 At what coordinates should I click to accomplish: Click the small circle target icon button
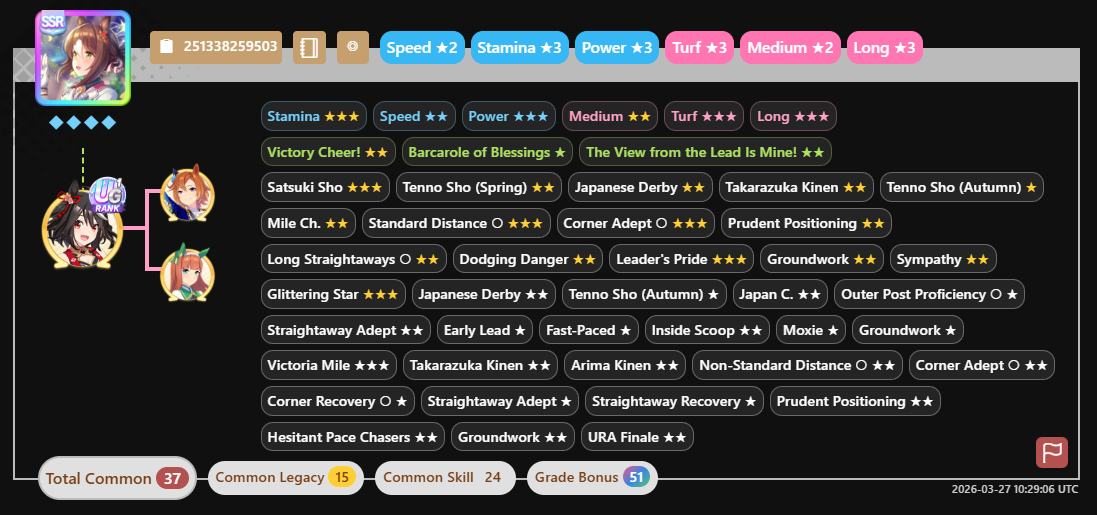coord(353,47)
